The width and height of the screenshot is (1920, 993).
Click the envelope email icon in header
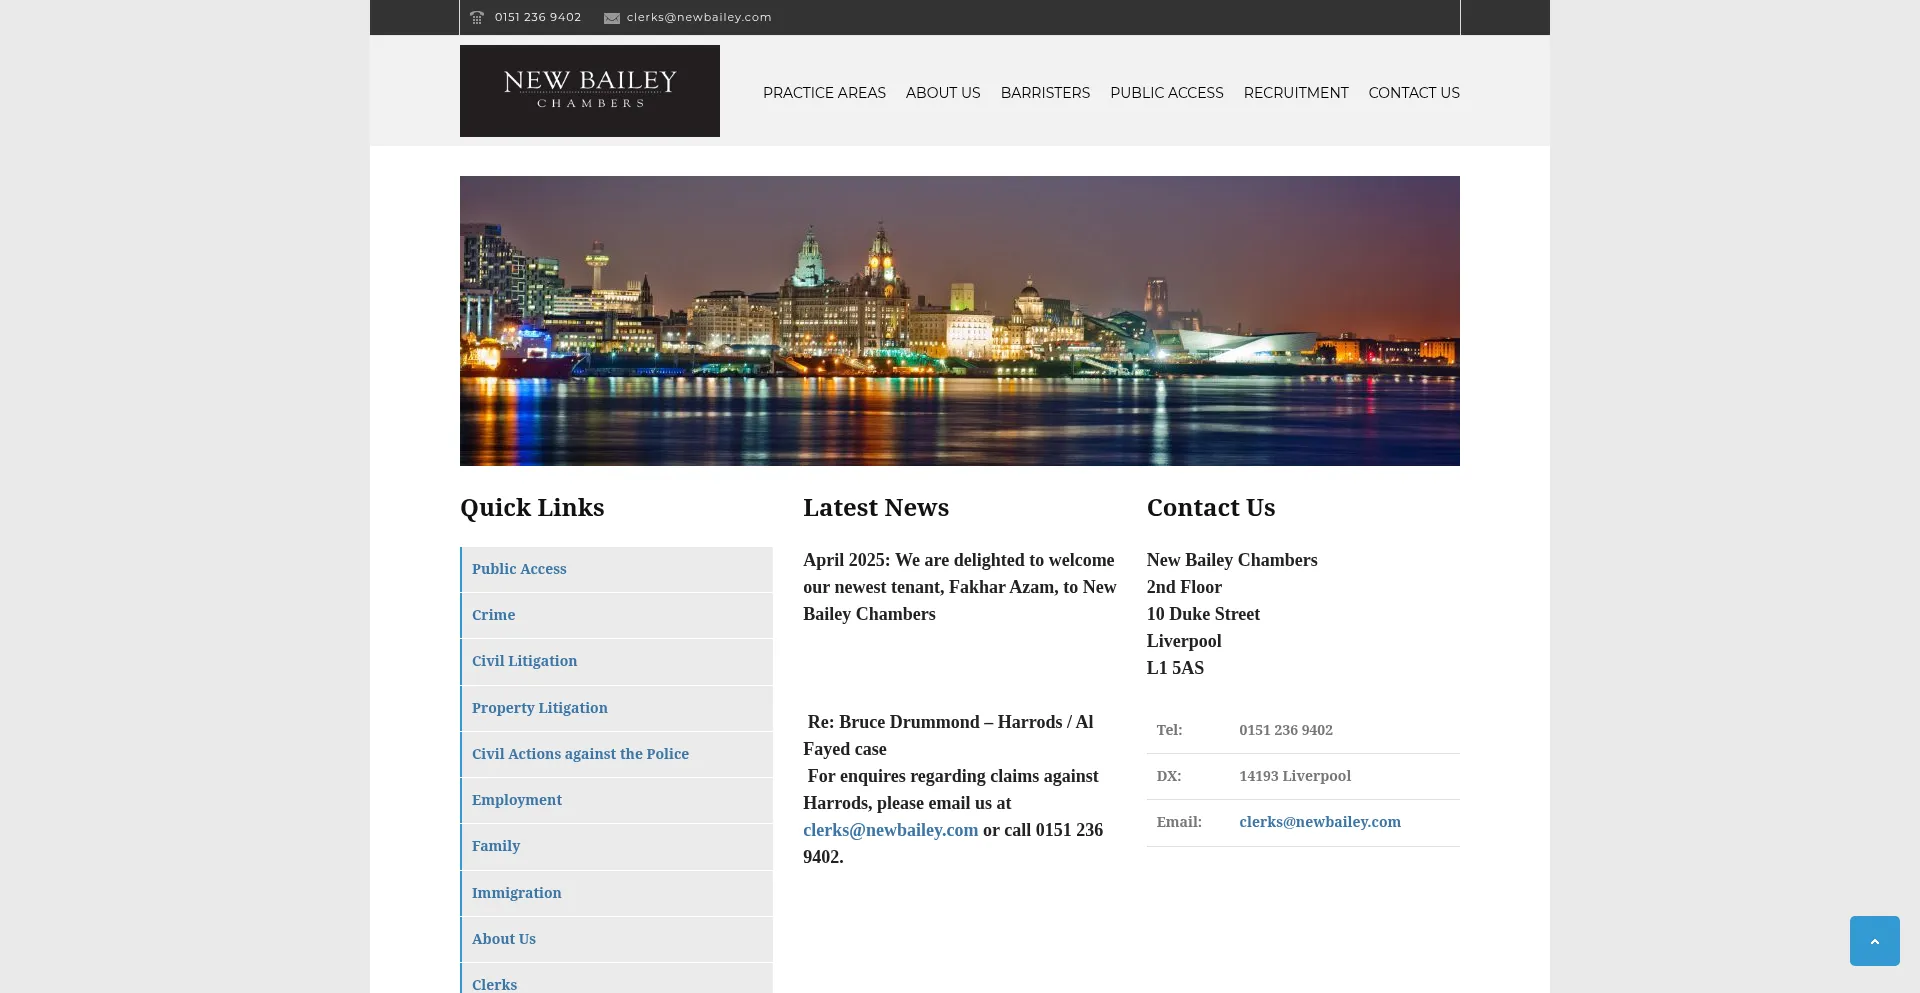(x=612, y=18)
